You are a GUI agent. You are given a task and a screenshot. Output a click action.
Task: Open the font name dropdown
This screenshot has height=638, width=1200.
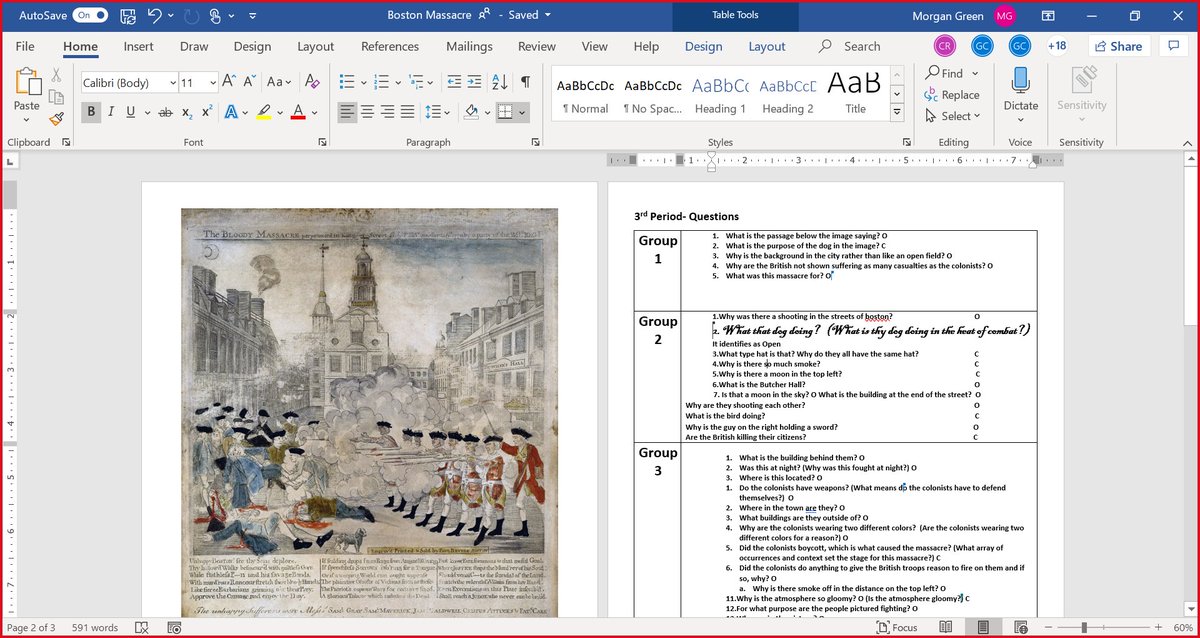coord(172,83)
